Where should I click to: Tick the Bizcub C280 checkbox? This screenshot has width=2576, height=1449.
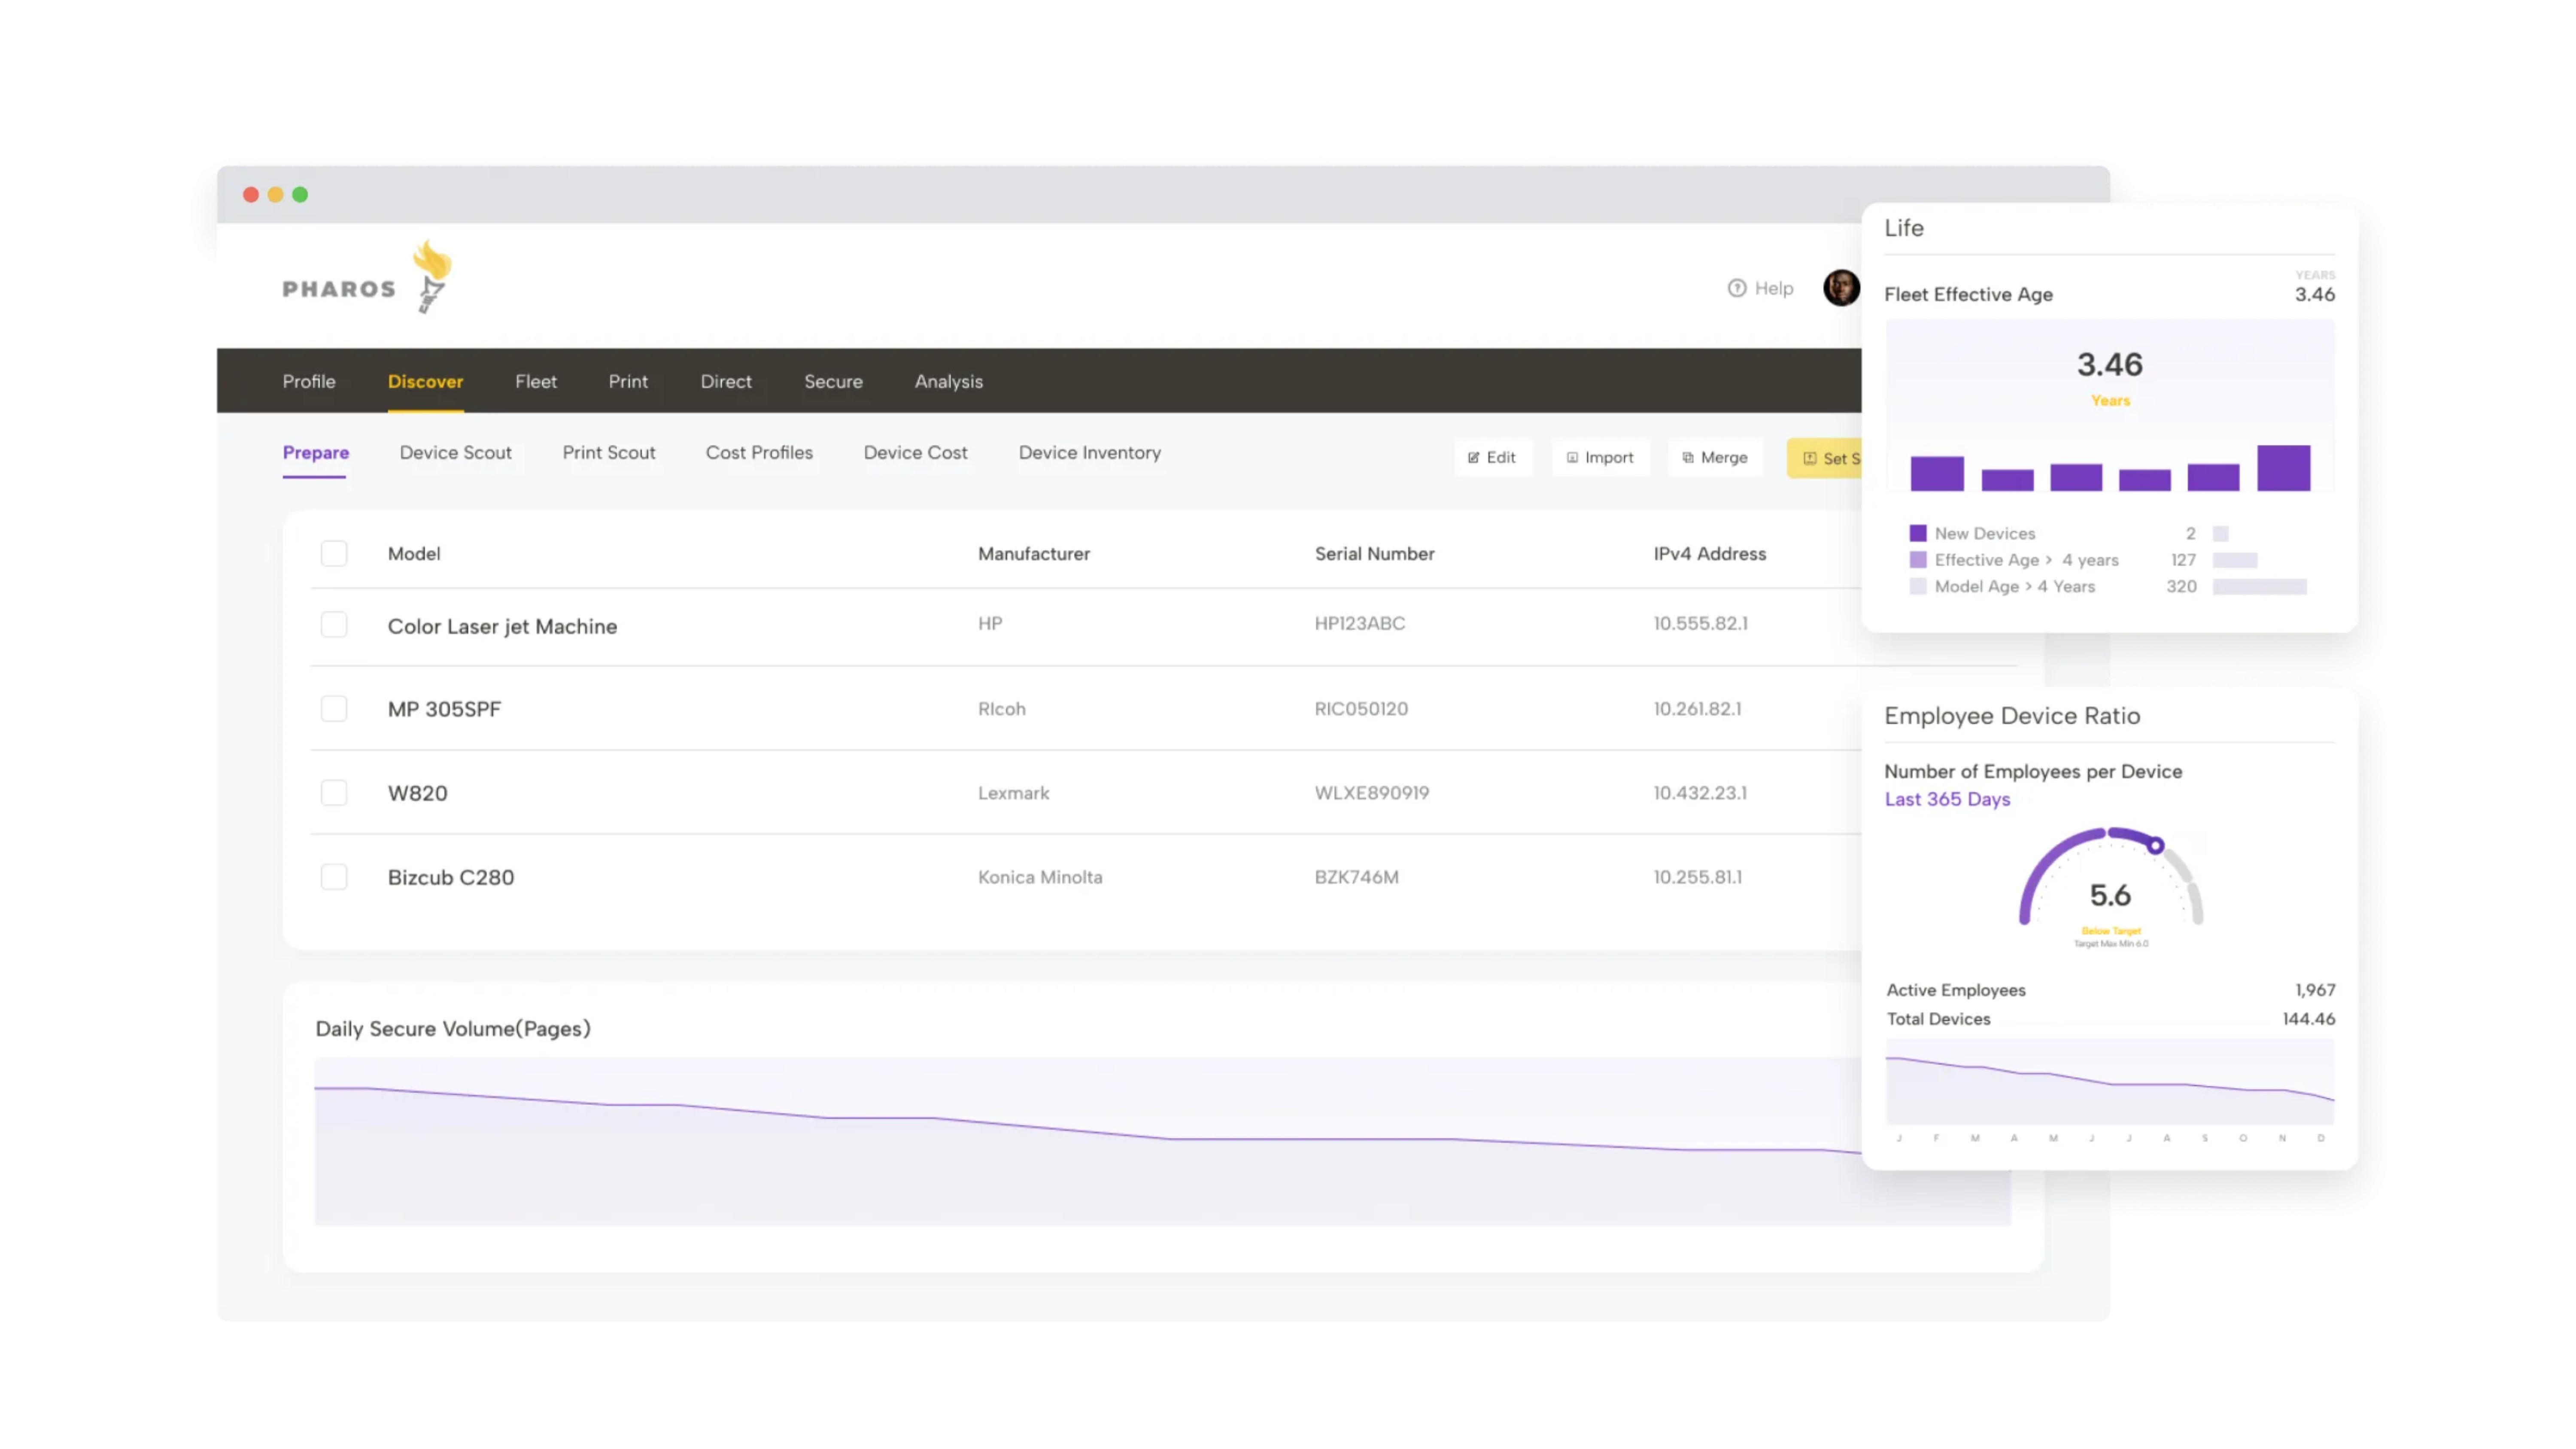334,877
